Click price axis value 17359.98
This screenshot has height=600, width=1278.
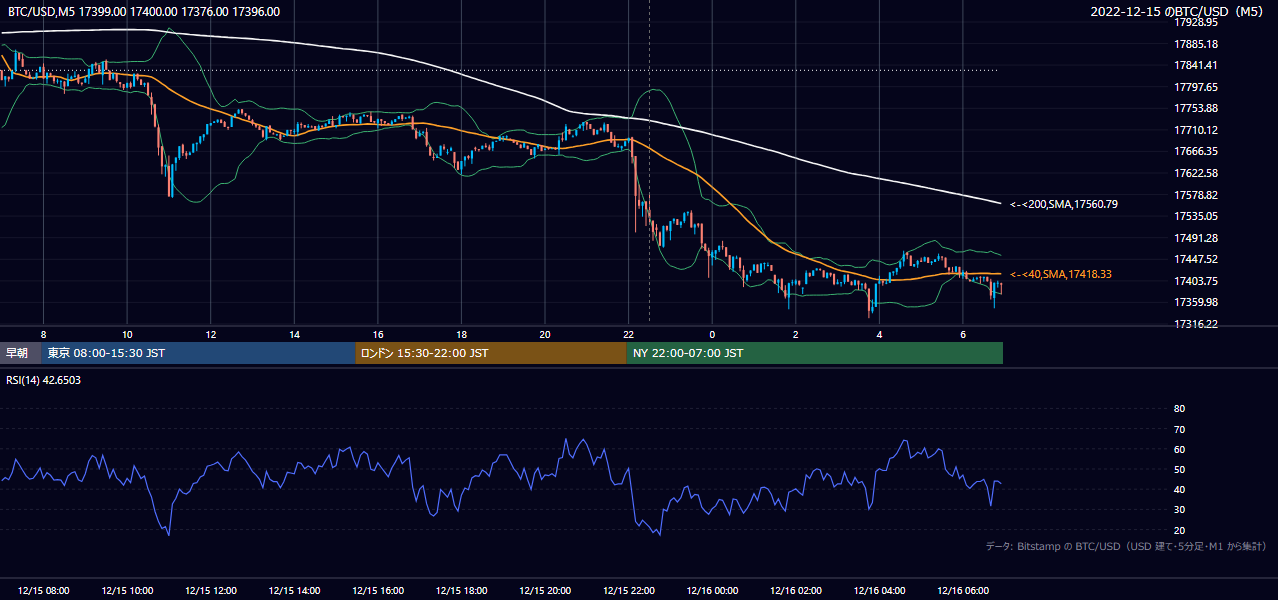pyautogui.click(x=1195, y=302)
